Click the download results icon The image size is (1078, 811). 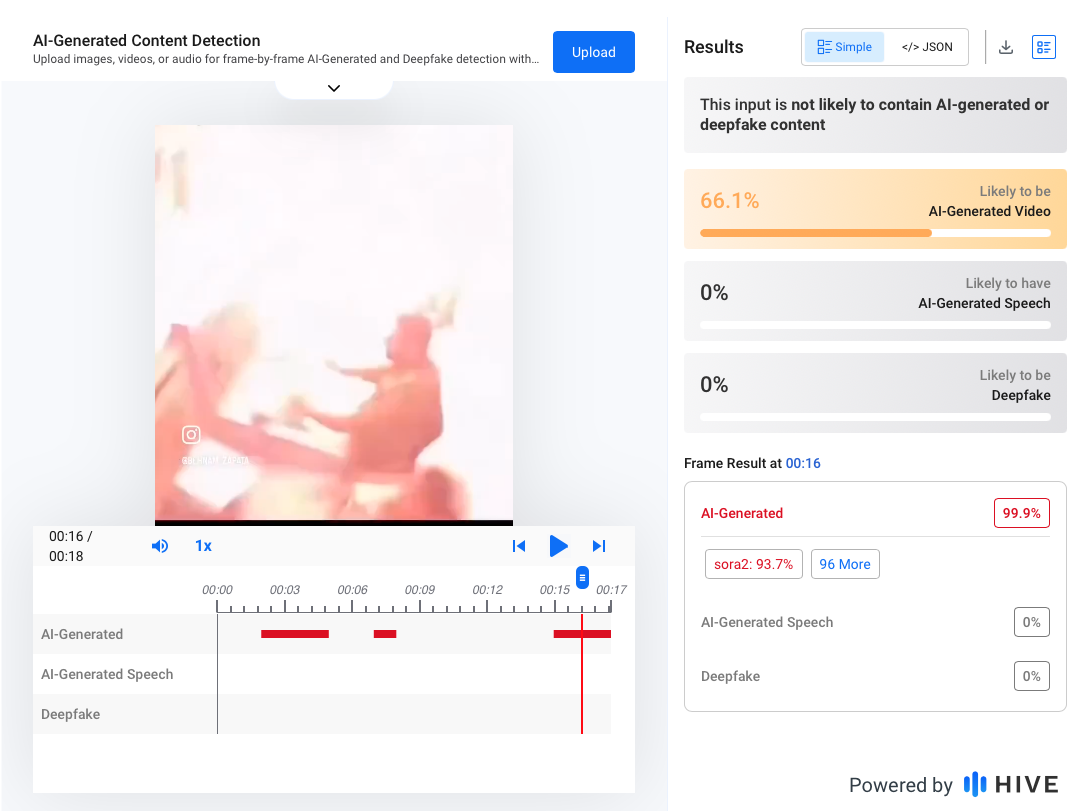(x=1006, y=47)
